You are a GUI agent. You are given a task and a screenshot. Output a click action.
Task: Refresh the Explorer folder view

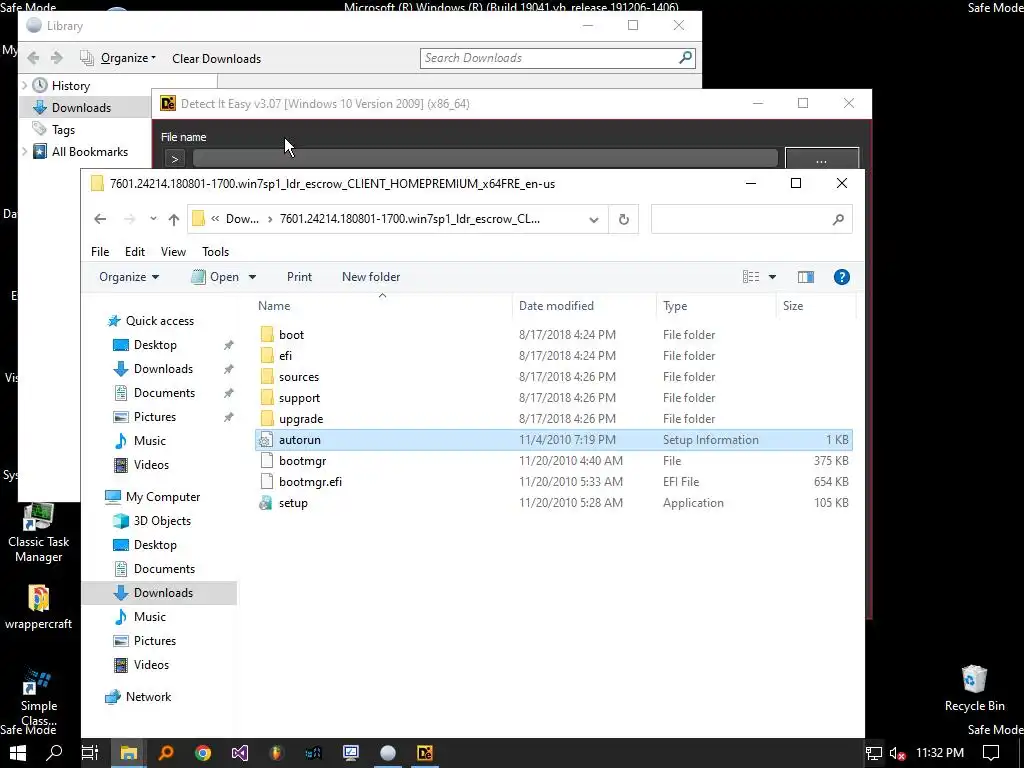(624, 219)
